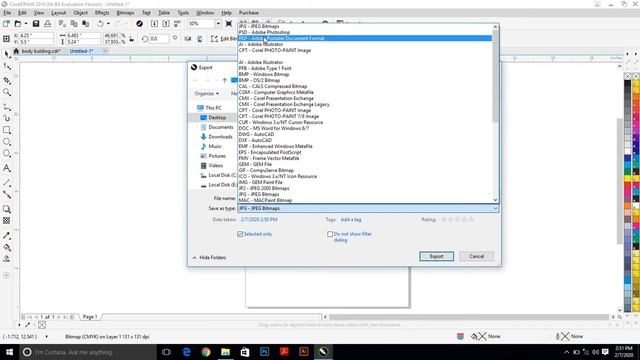This screenshot has height=360, width=640.
Task: Select the Freehand drawing tool
Action: (x=7, y=107)
